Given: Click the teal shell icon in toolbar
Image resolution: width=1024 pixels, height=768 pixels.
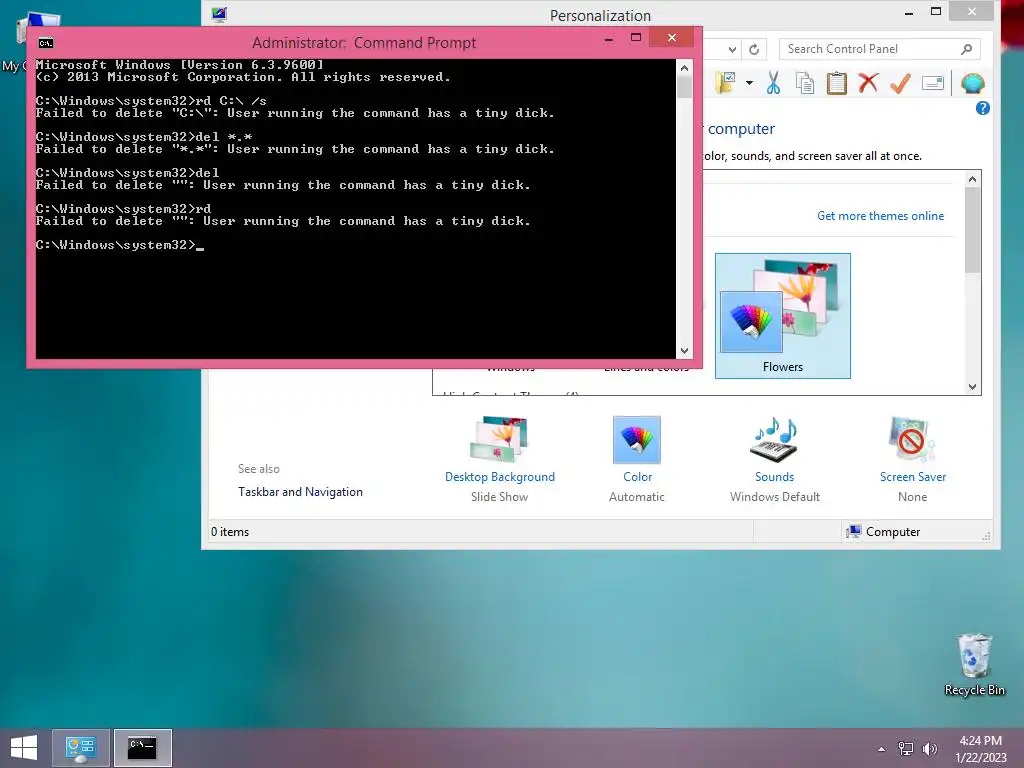Looking at the screenshot, I should (972, 84).
